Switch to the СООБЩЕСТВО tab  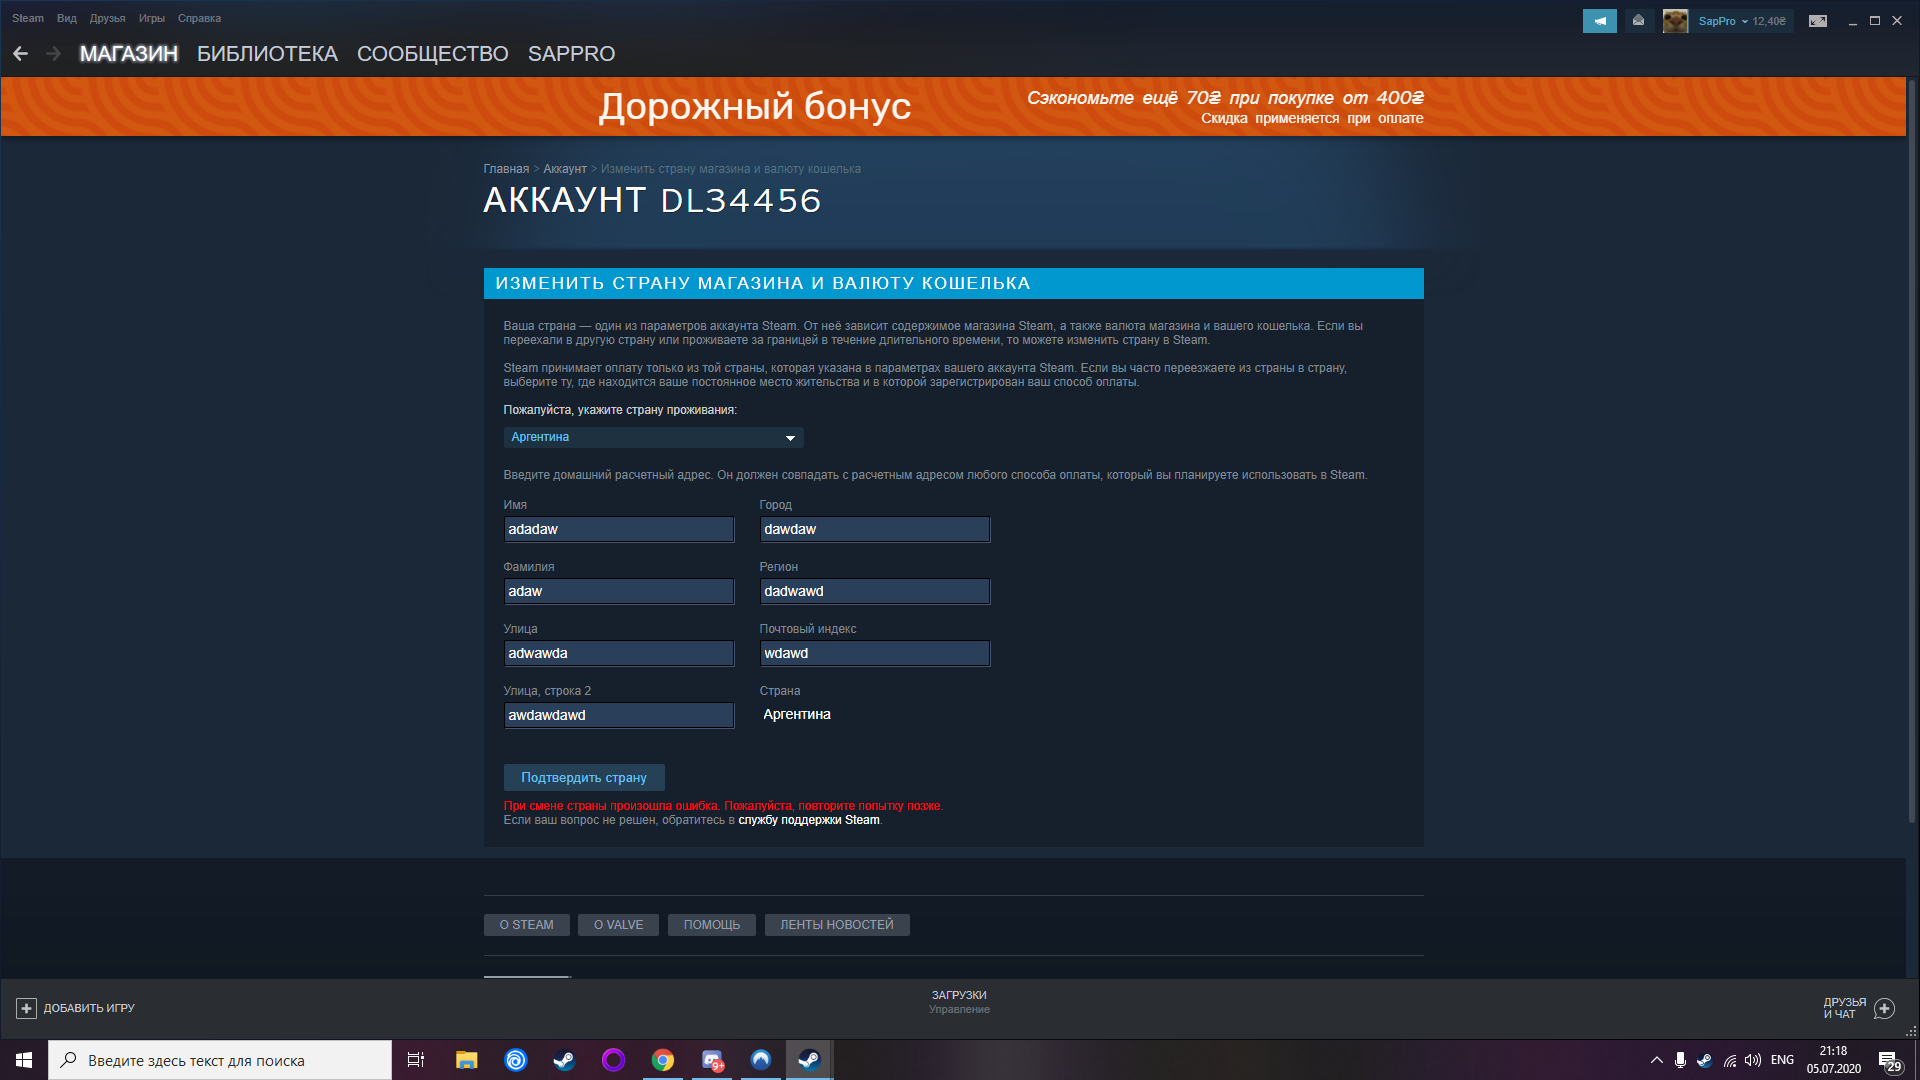(433, 54)
